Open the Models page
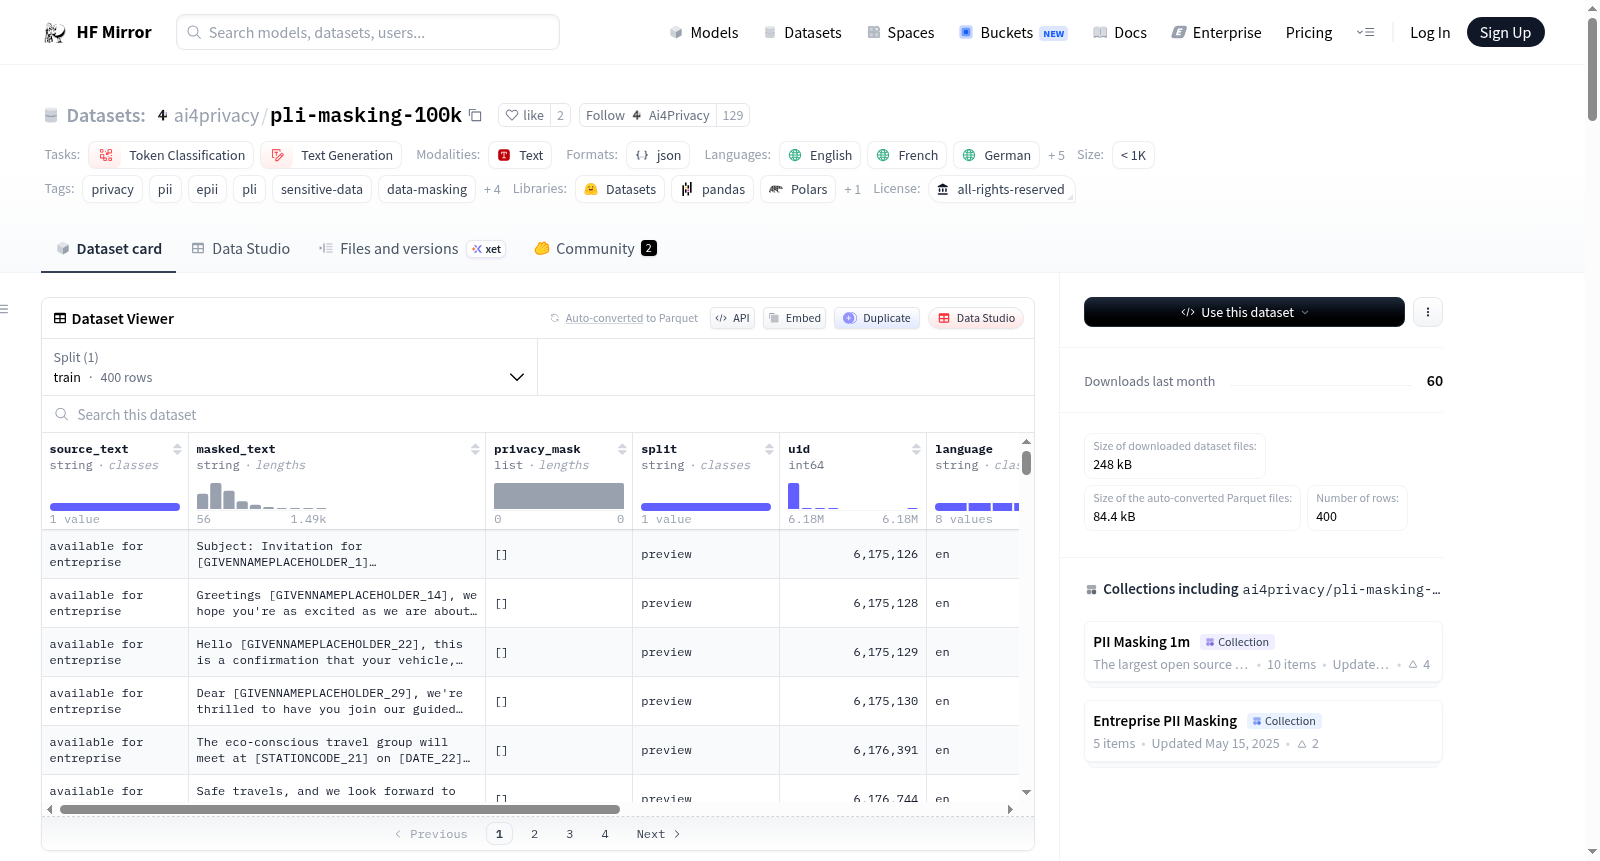1600x861 pixels. [704, 33]
